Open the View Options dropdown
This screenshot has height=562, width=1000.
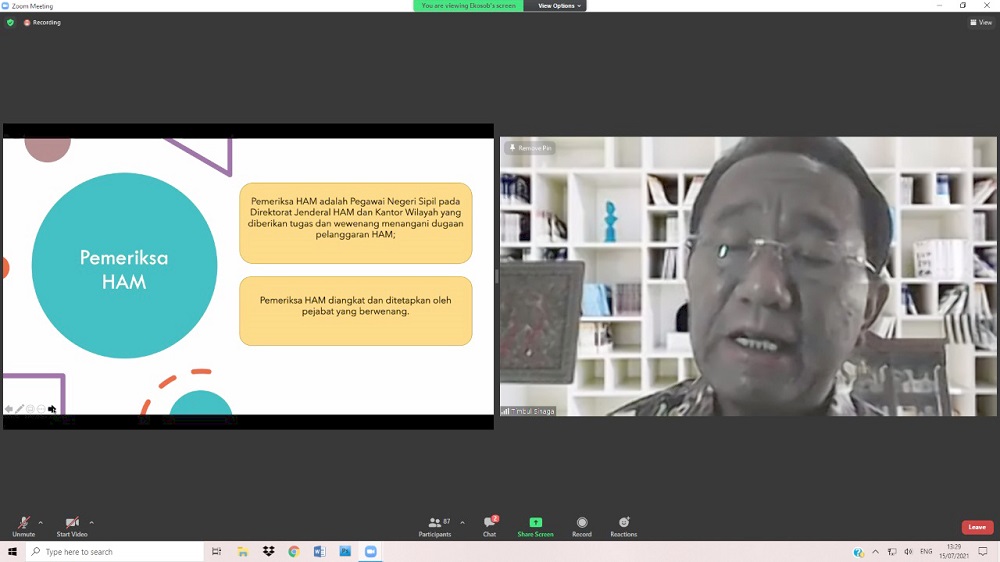[558, 6]
